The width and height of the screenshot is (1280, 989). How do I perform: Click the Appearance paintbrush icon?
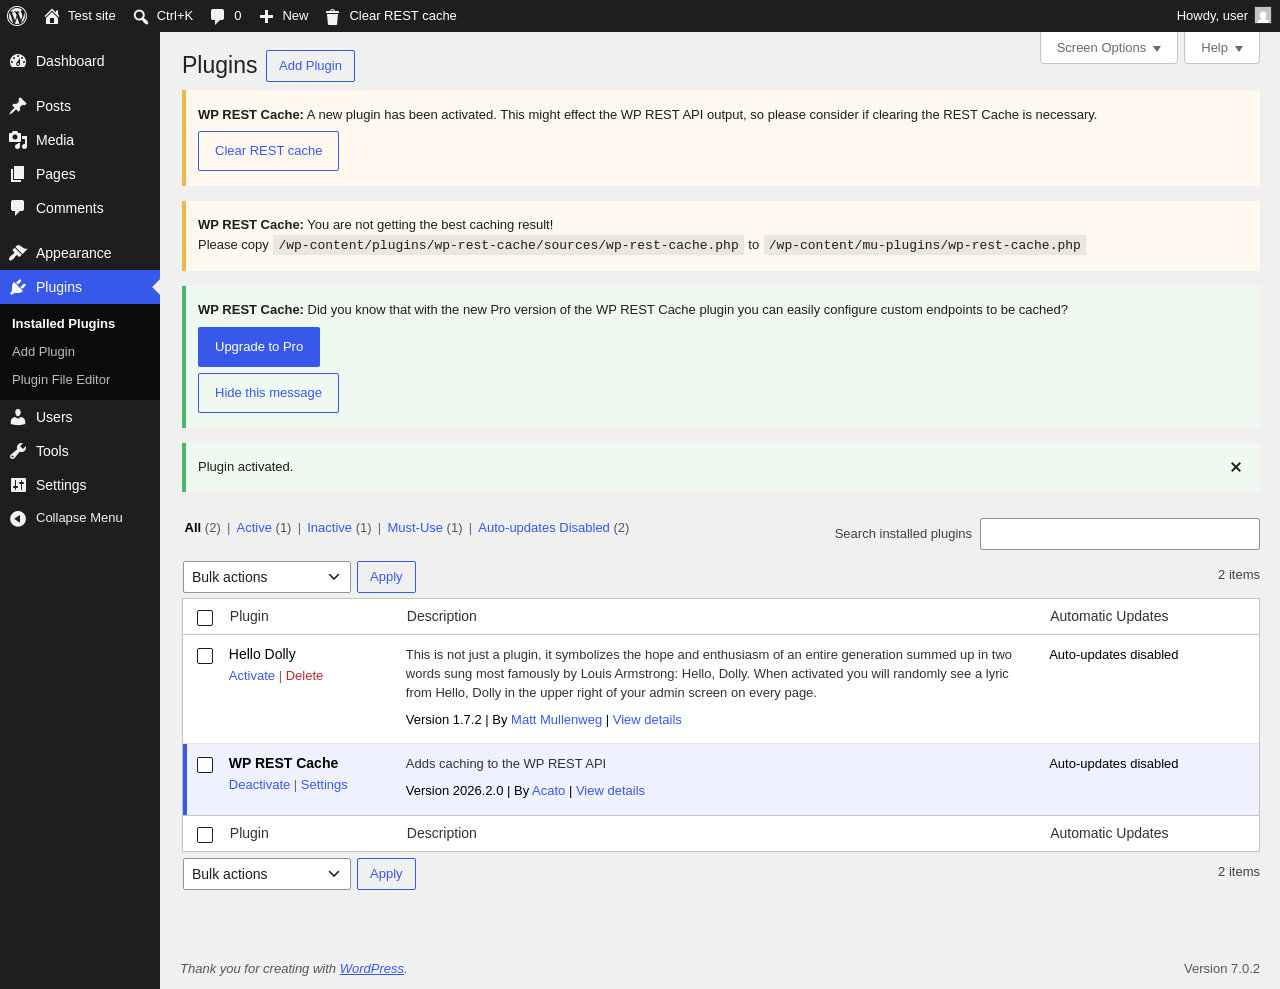tap(18, 253)
